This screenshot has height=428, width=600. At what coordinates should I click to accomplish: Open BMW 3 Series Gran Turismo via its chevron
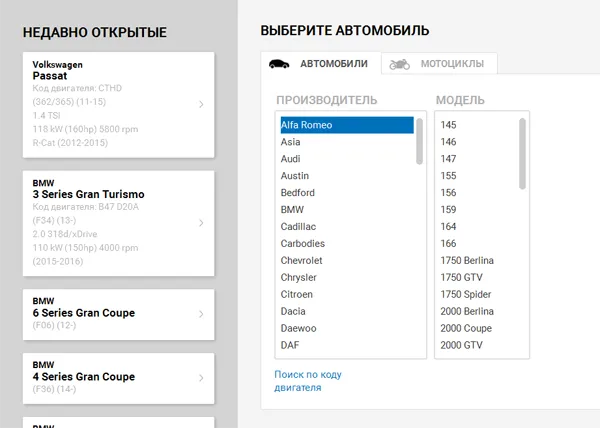(201, 223)
